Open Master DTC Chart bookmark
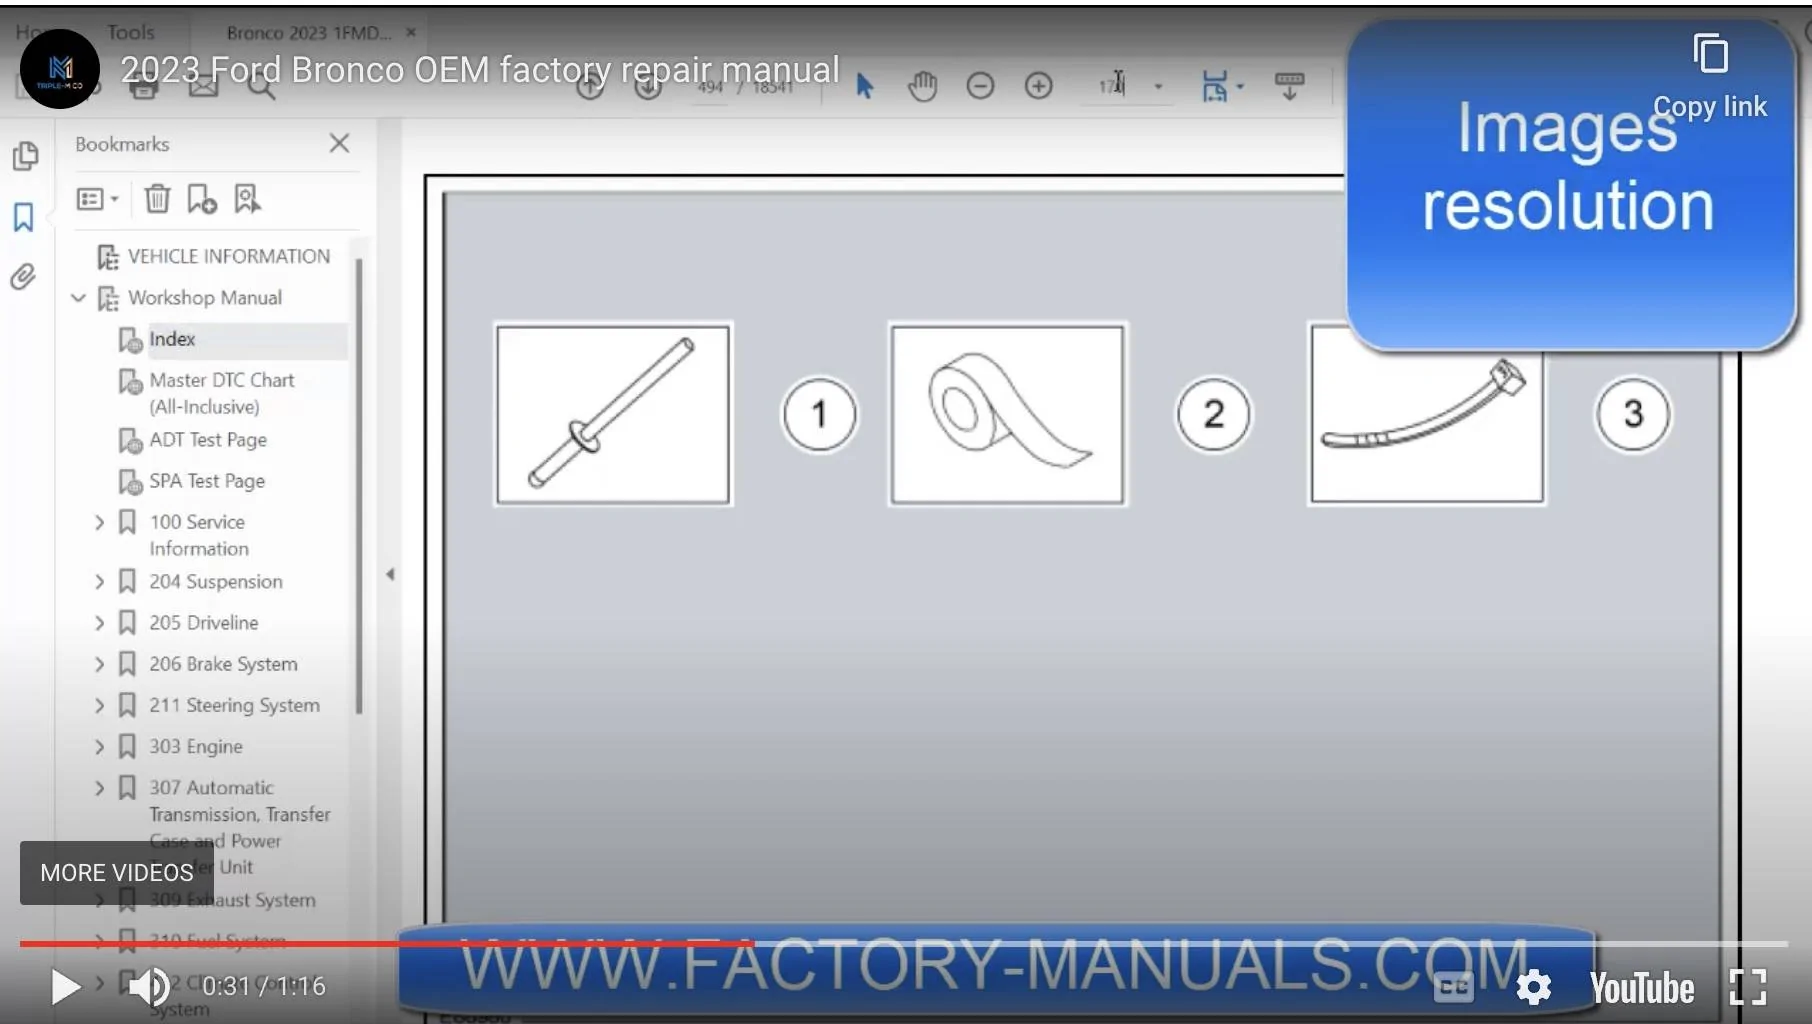 coord(221,393)
